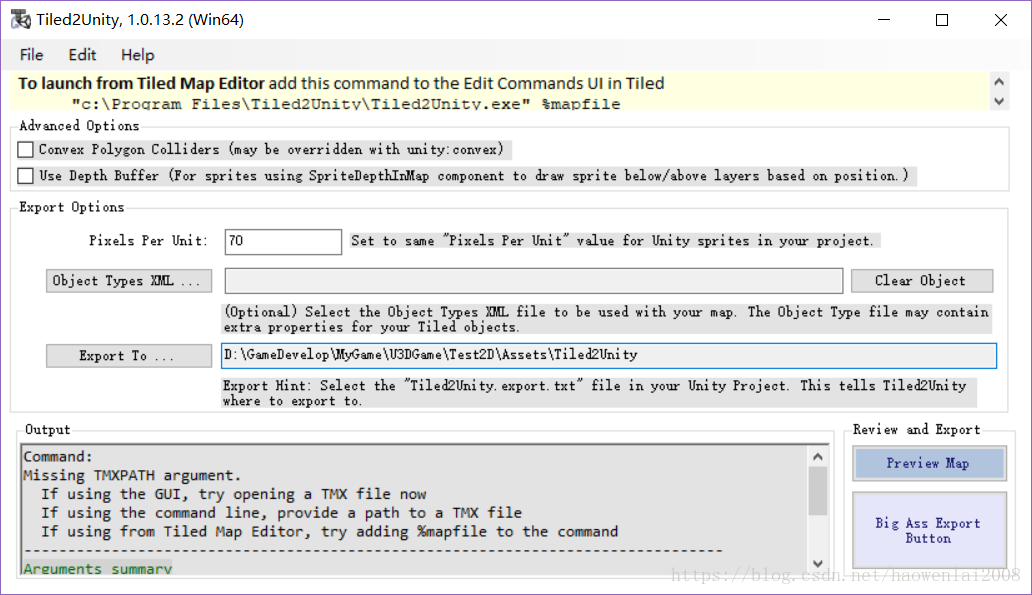Click the Object Types XML button
The height and width of the screenshot is (595, 1032).
point(129,281)
